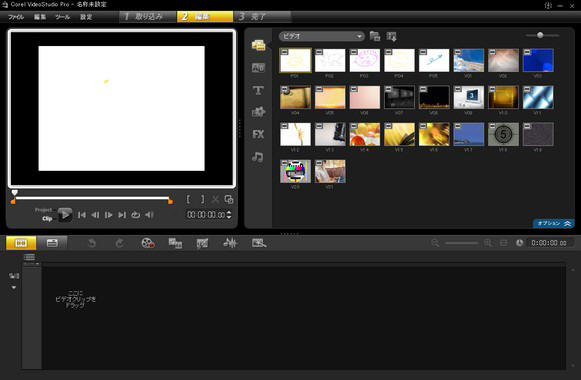Viewport: 581px width, 380px height.
Task: Adjust the timeline zoom slider
Action: click(462, 243)
